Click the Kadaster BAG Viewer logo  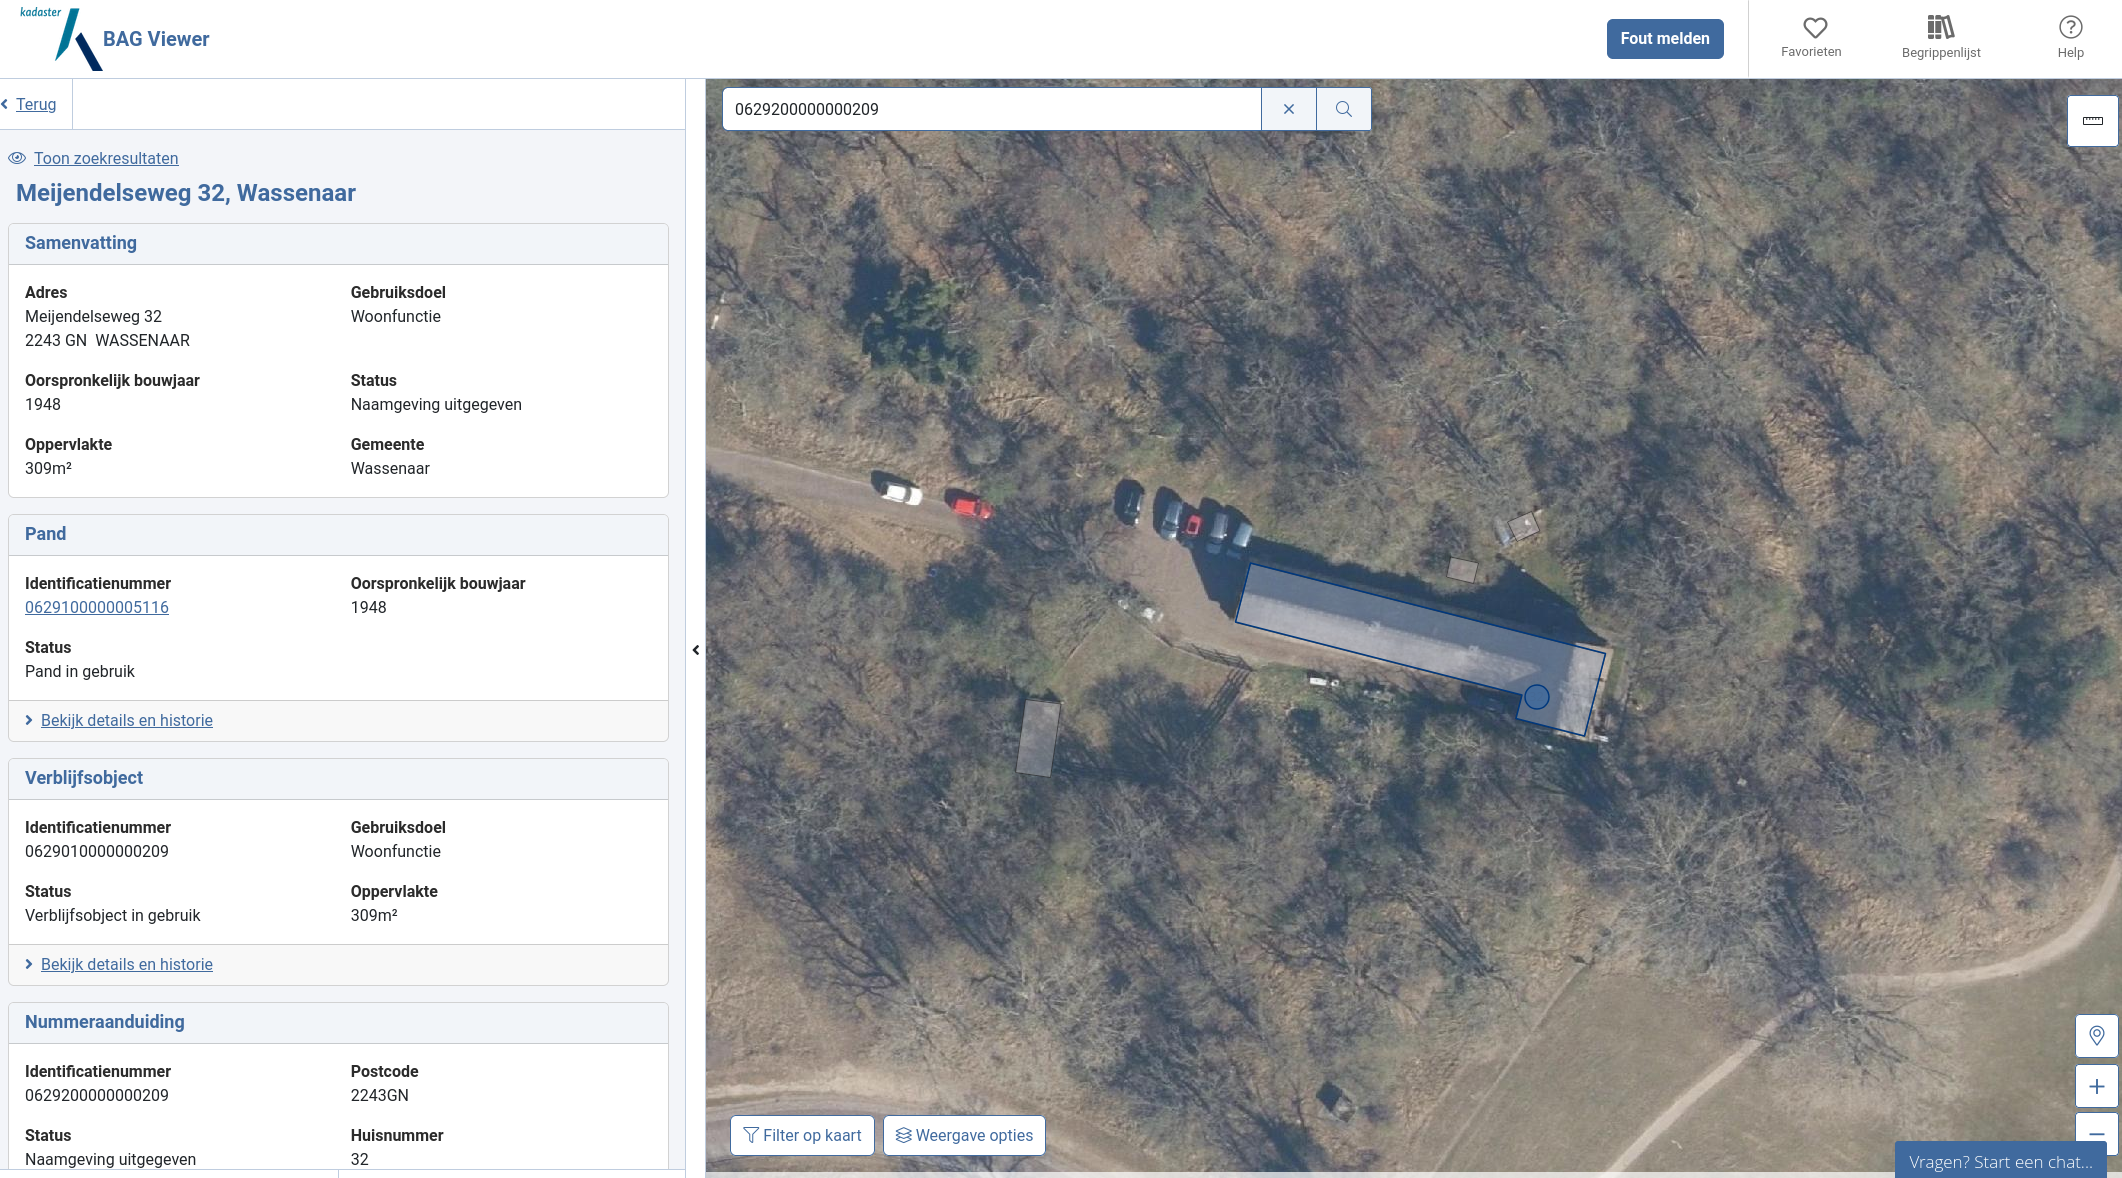pyautogui.click(x=115, y=39)
